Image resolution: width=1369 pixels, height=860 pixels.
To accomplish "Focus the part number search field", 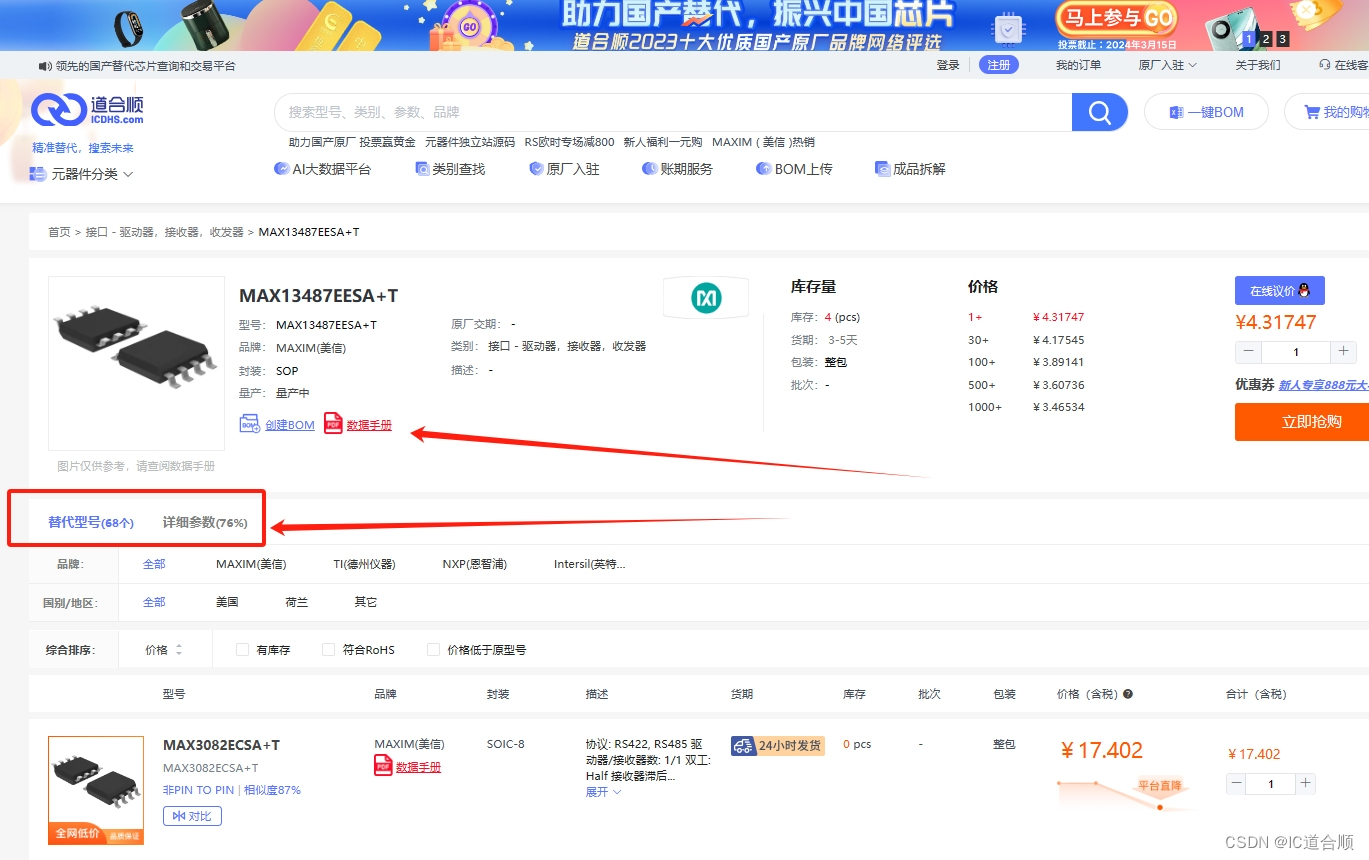I will click(x=672, y=112).
